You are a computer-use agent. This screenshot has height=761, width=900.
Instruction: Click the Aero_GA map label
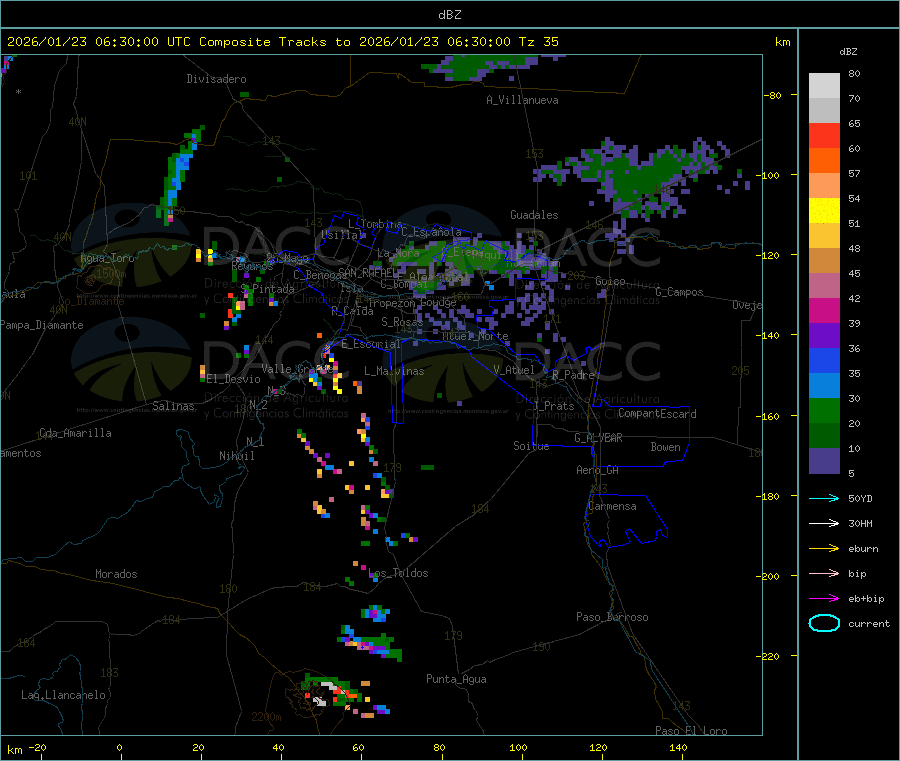coord(598,470)
